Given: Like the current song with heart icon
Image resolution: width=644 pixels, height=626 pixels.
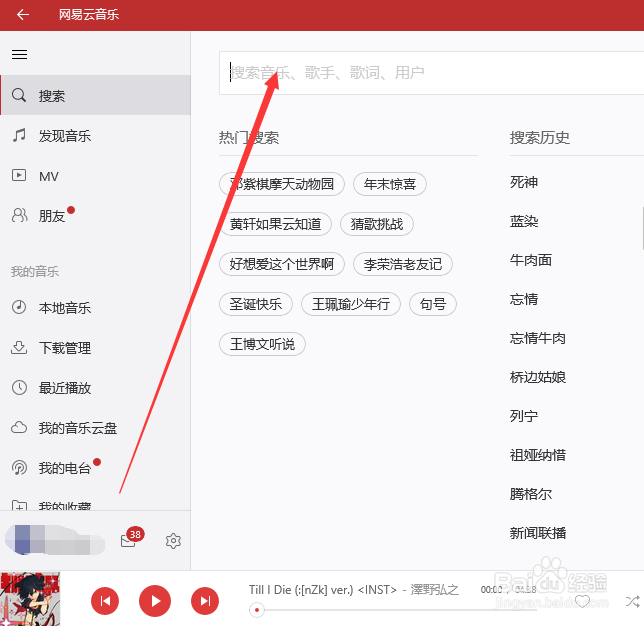Looking at the screenshot, I should coord(582,602).
